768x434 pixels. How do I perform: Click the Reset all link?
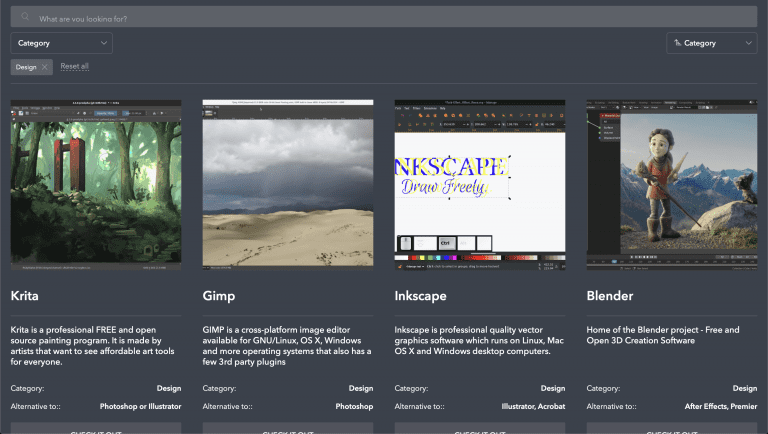point(74,66)
